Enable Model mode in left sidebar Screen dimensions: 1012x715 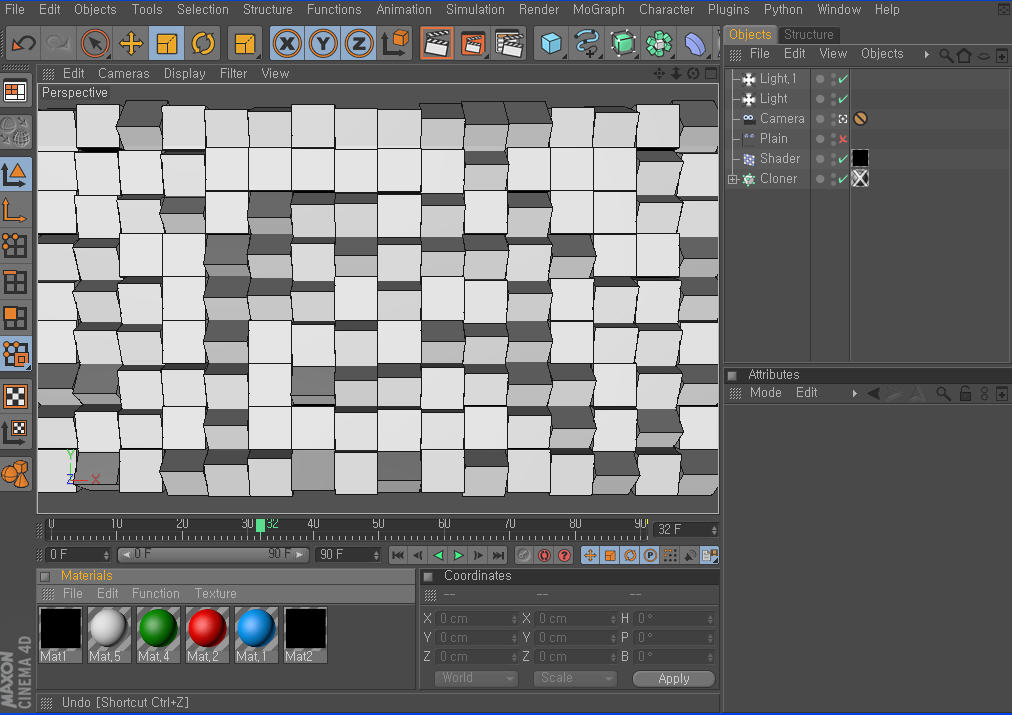point(15,174)
